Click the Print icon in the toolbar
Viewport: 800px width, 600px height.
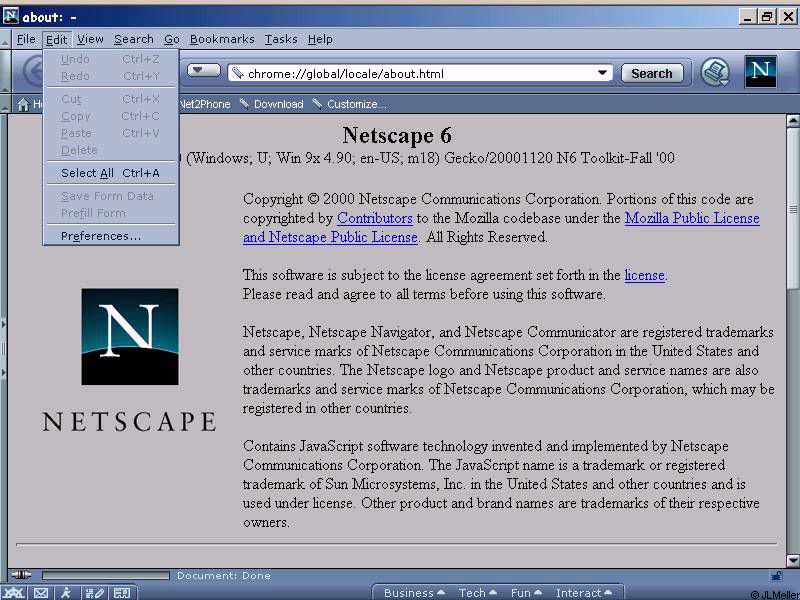(715, 72)
